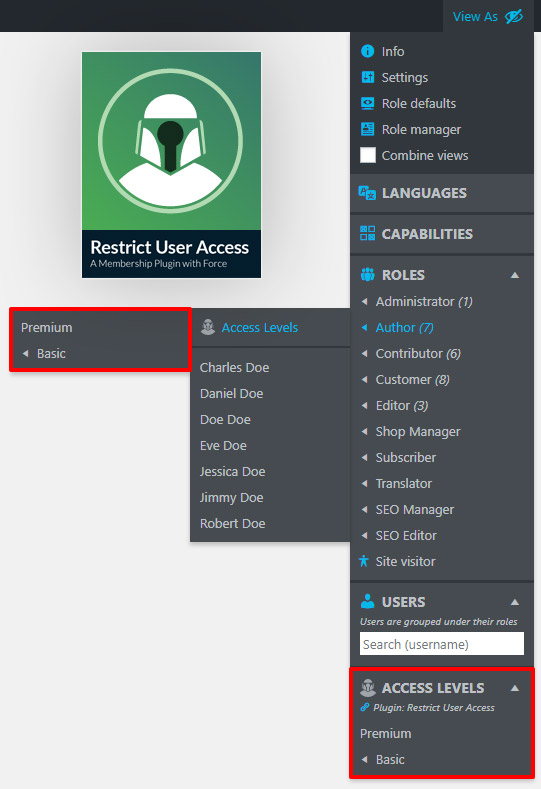Image resolution: width=541 pixels, height=789 pixels.
Task: Click the Users person icon
Action: 368,601
